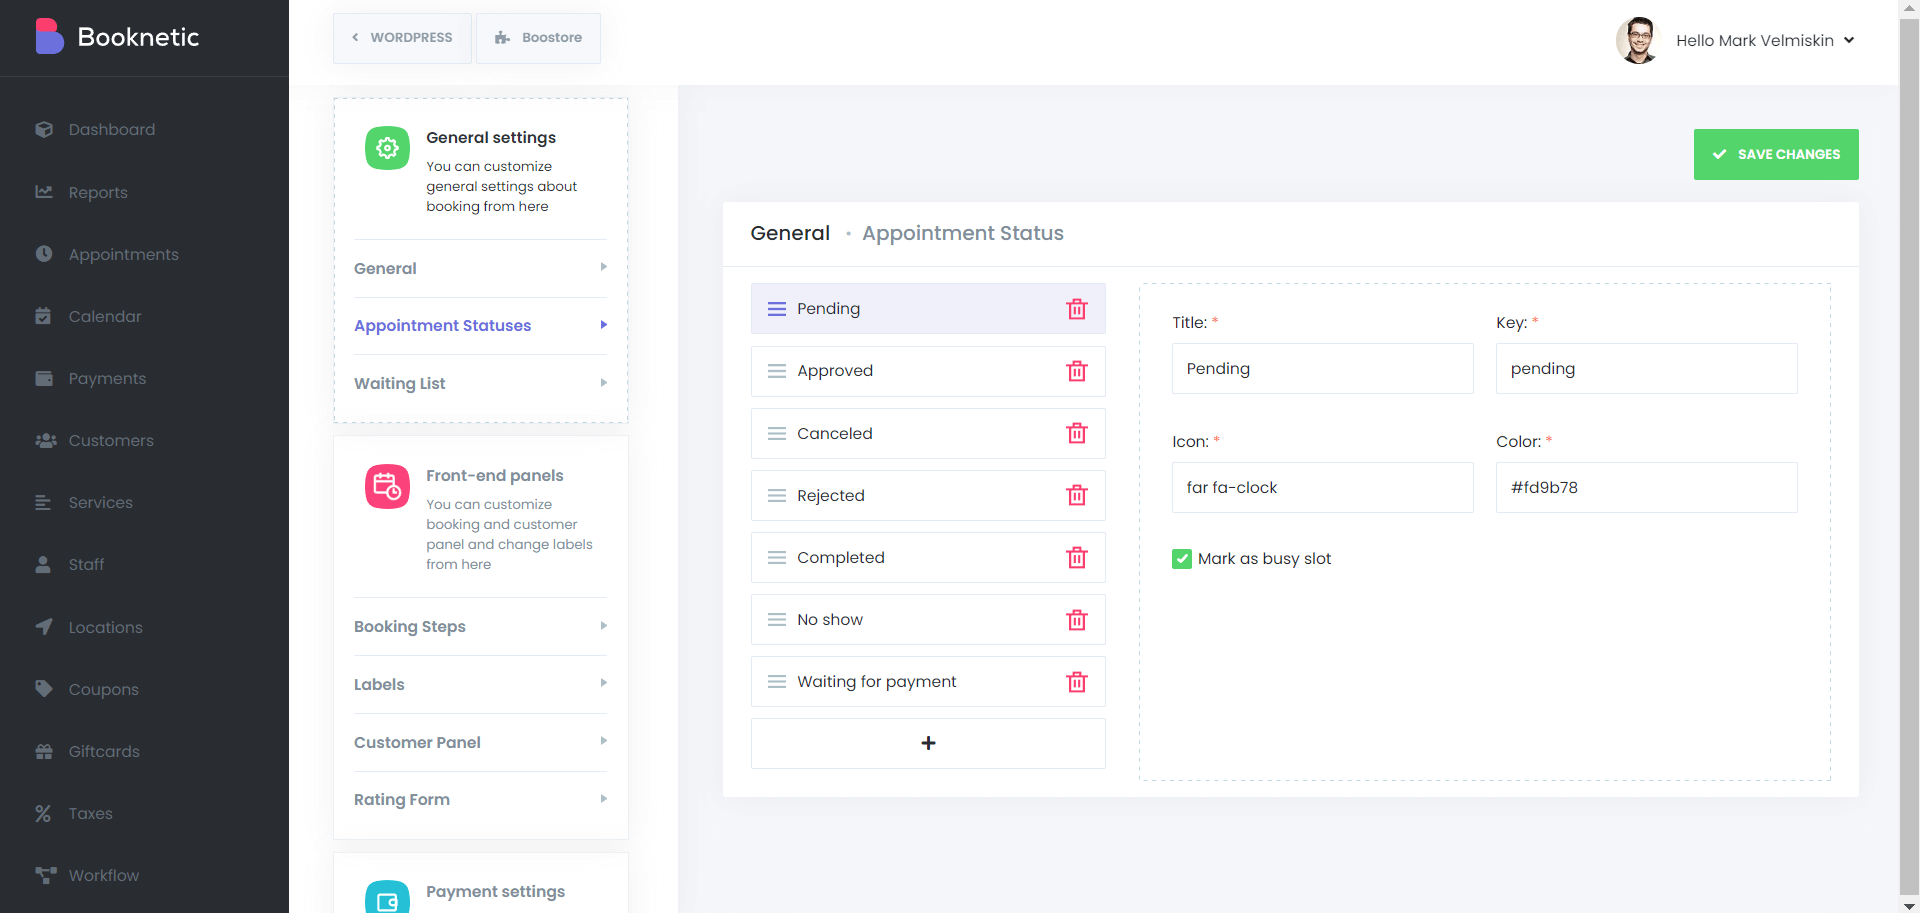Add a new status with plus button
The width and height of the screenshot is (1920, 913).
coord(928,743)
